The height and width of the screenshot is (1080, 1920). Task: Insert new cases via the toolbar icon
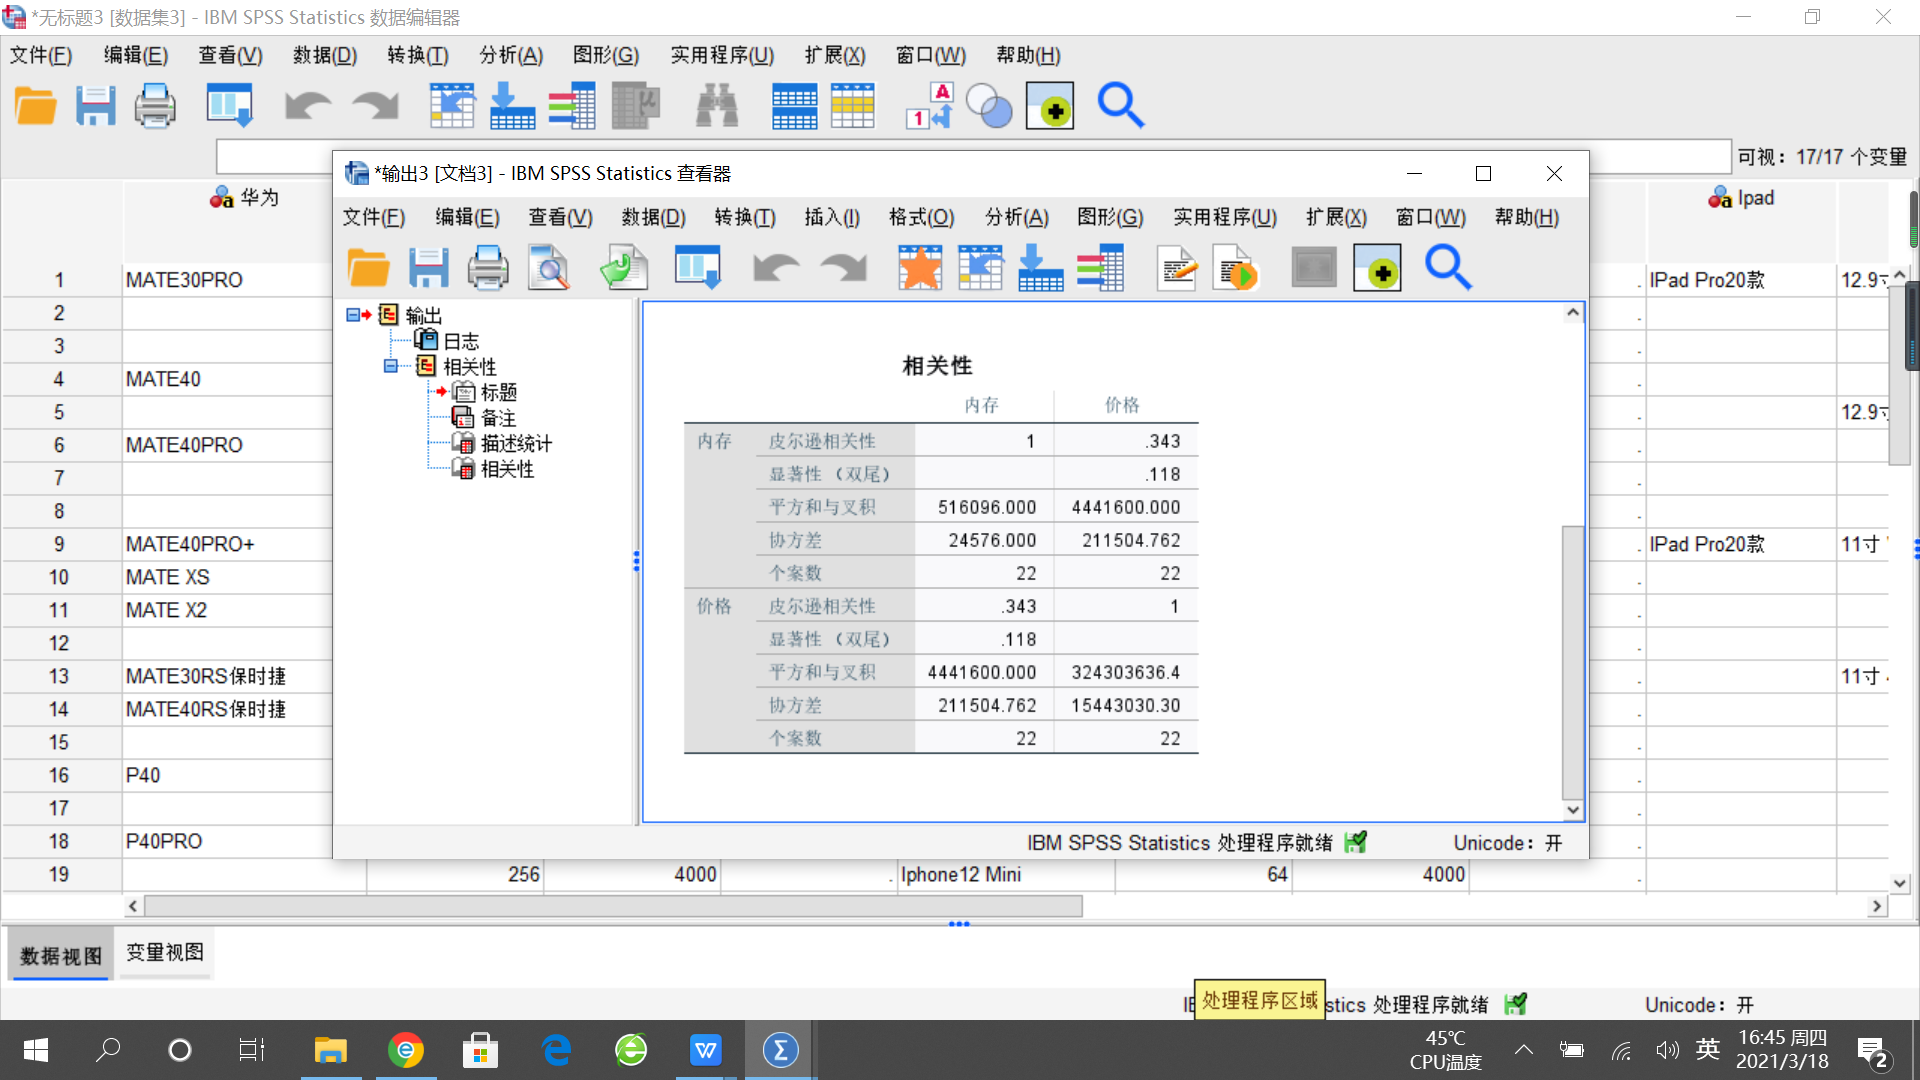click(x=795, y=105)
